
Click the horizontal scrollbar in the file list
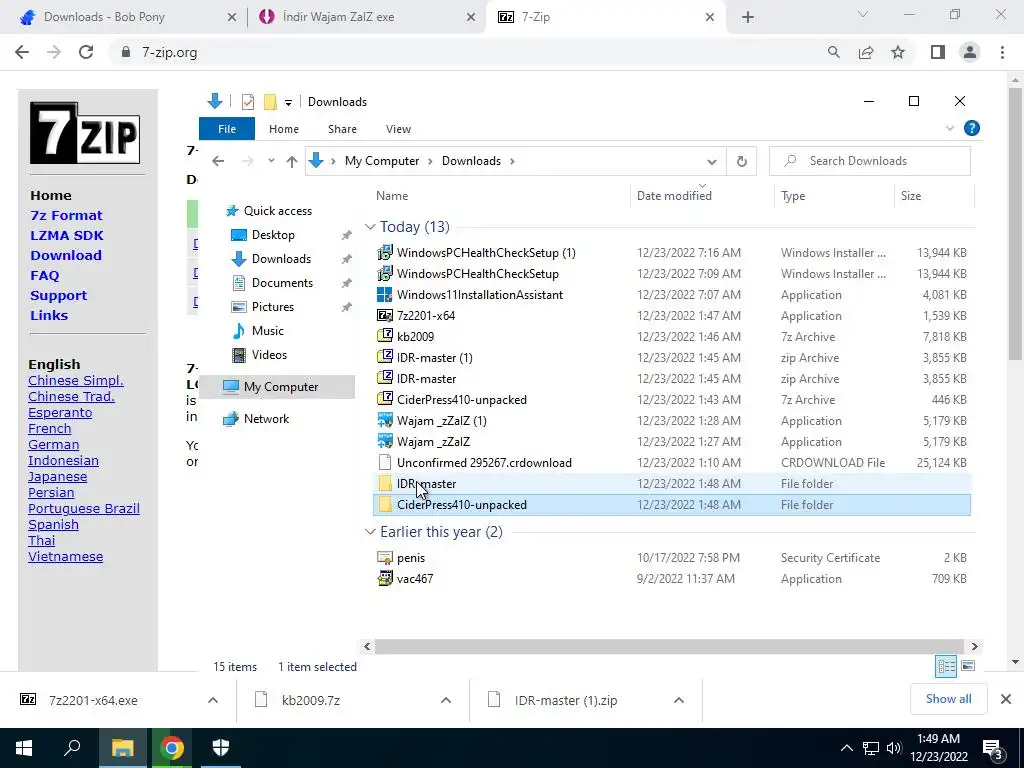point(669,646)
